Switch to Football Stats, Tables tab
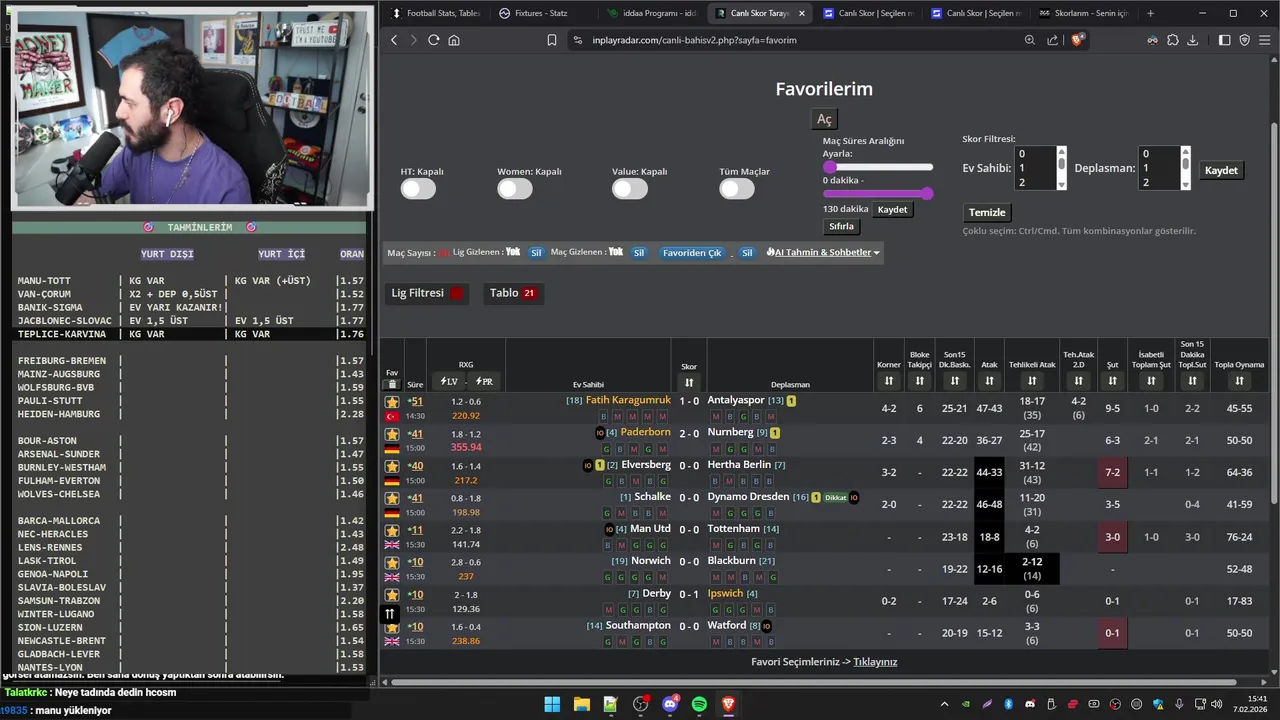The height and width of the screenshot is (720, 1280). click(x=436, y=13)
